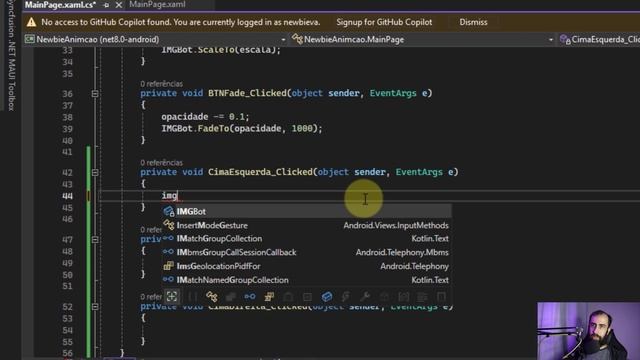
Task: Select IMGBot from the completion list
Action: click(307, 211)
